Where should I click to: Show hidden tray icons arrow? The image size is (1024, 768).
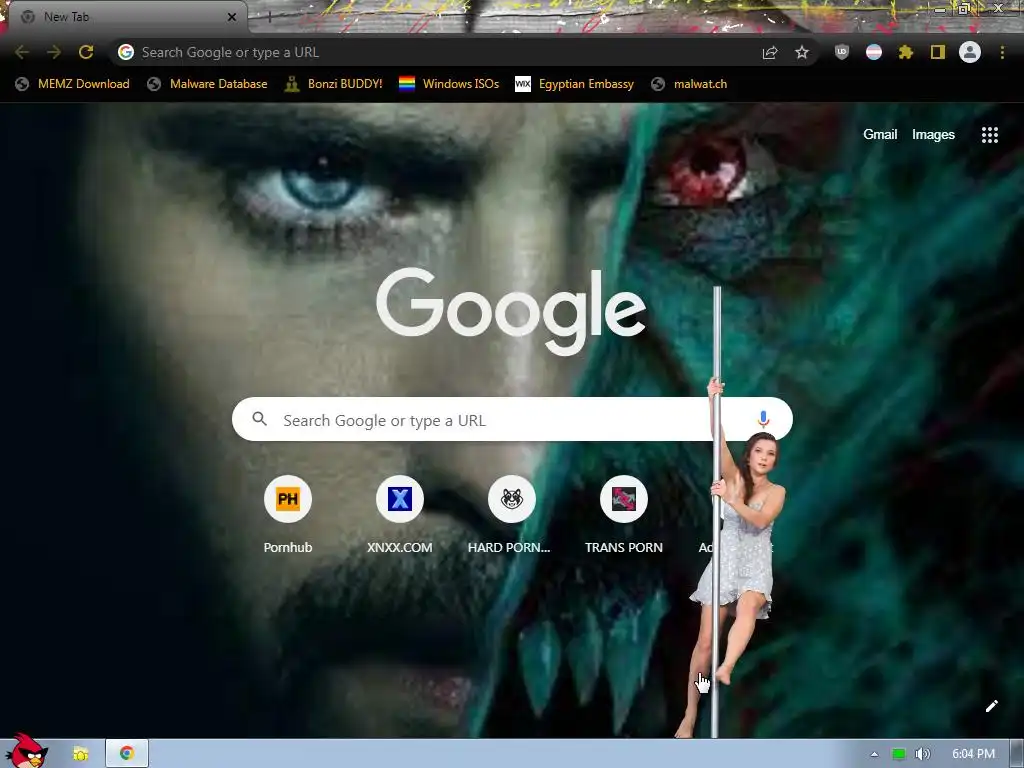tap(874, 754)
